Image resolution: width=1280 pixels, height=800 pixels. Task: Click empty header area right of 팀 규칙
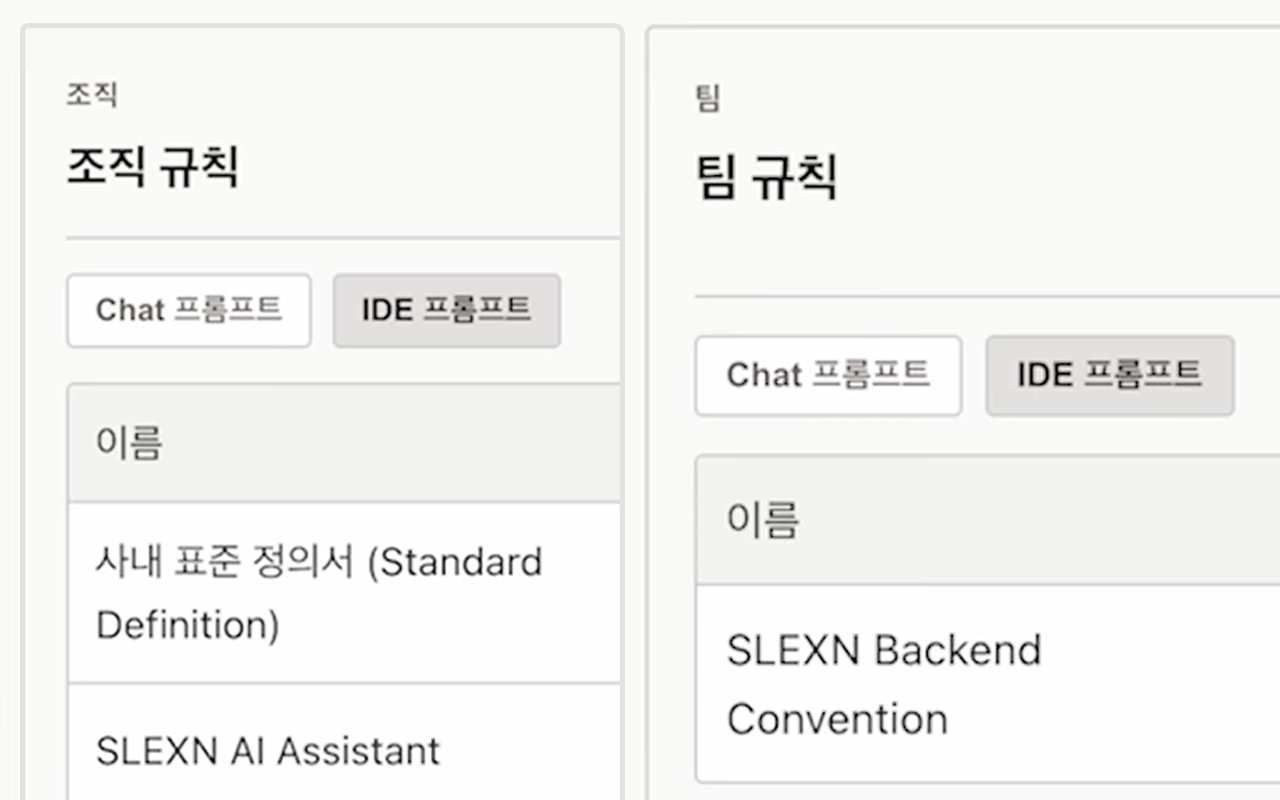coord(1059,176)
